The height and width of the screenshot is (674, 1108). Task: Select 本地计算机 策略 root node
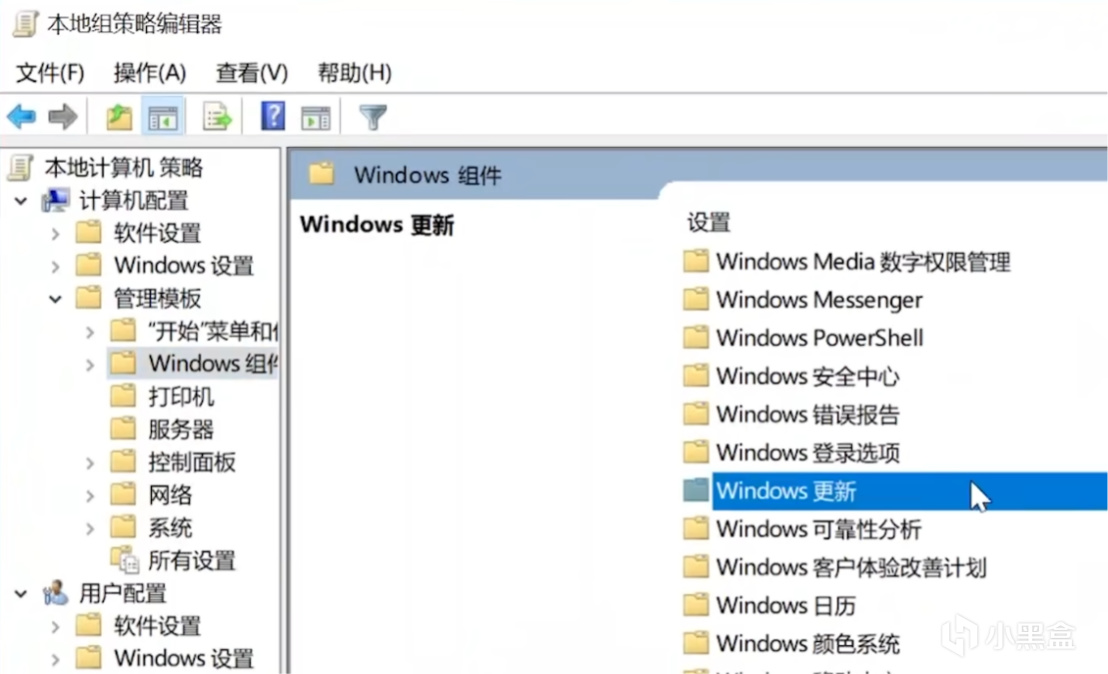click(x=124, y=167)
